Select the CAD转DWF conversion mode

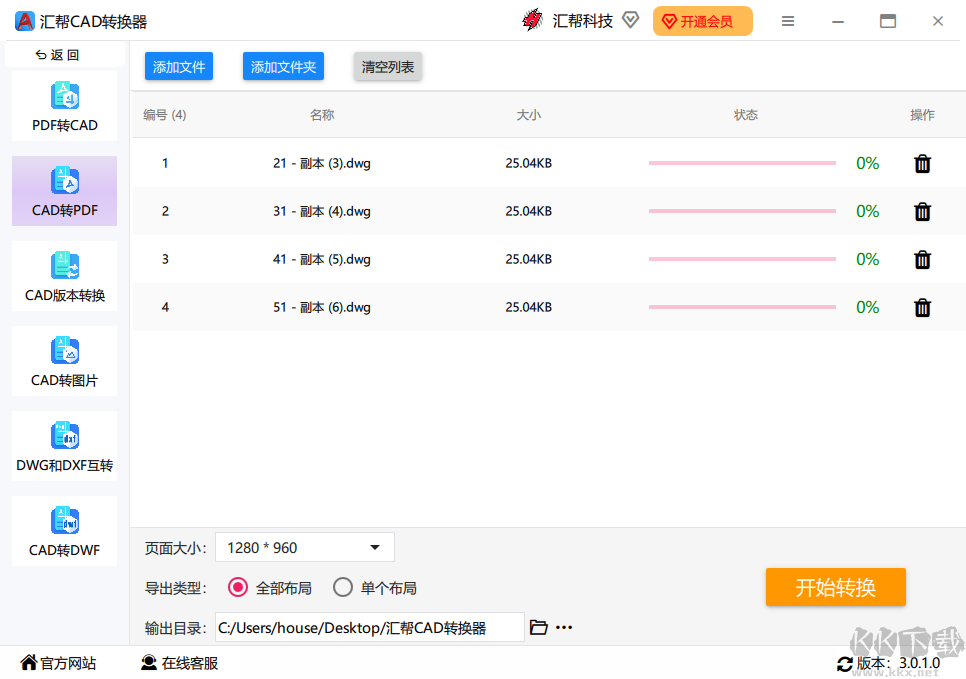(64, 531)
